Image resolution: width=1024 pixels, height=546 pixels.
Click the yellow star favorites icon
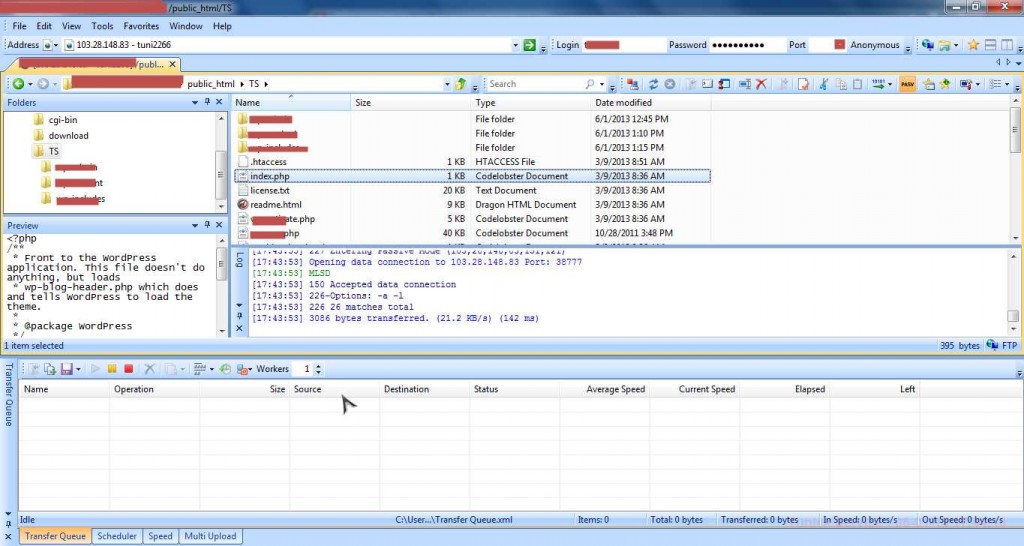coord(973,45)
